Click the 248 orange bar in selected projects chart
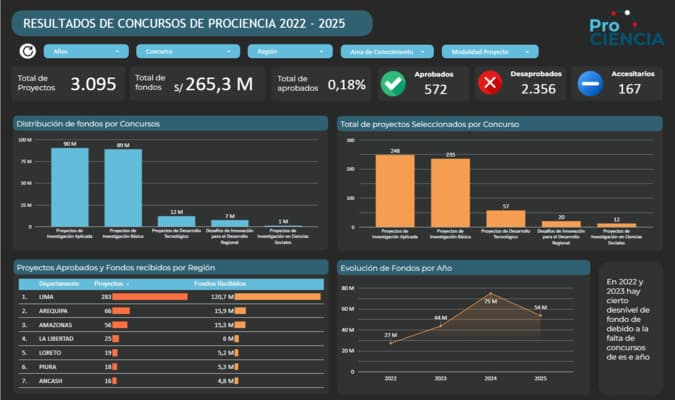Viewport: 675px width, 400px height. pos(395,191)
